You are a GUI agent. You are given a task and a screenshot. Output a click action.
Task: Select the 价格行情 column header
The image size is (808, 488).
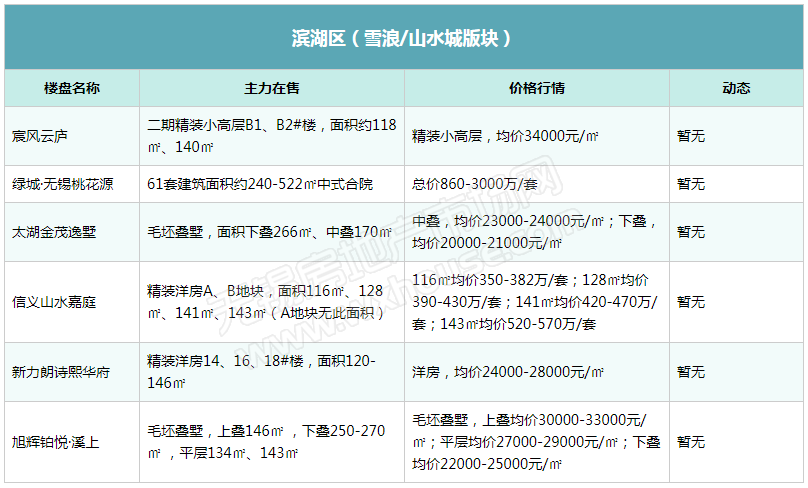point(537,88)
